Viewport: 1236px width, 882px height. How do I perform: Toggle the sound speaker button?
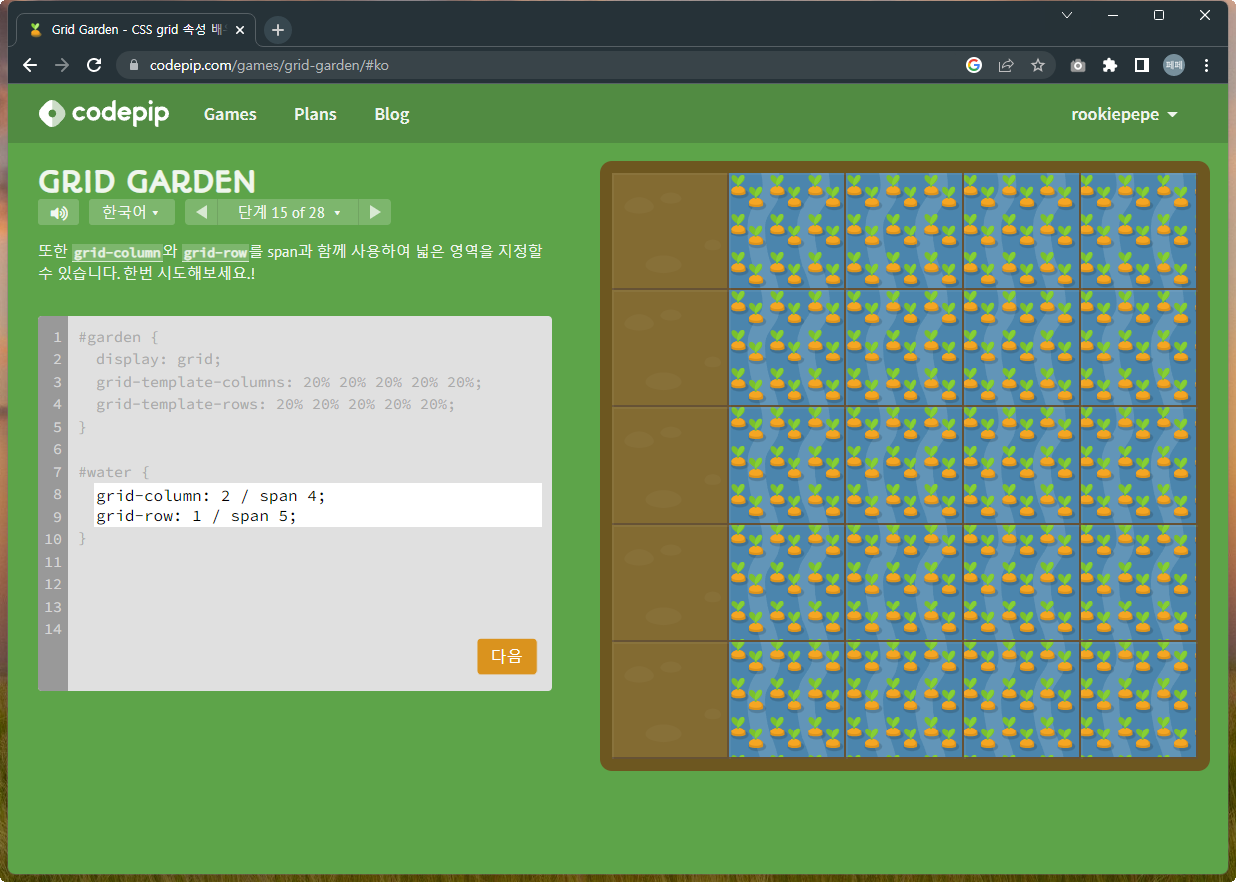tap(58, 212)
